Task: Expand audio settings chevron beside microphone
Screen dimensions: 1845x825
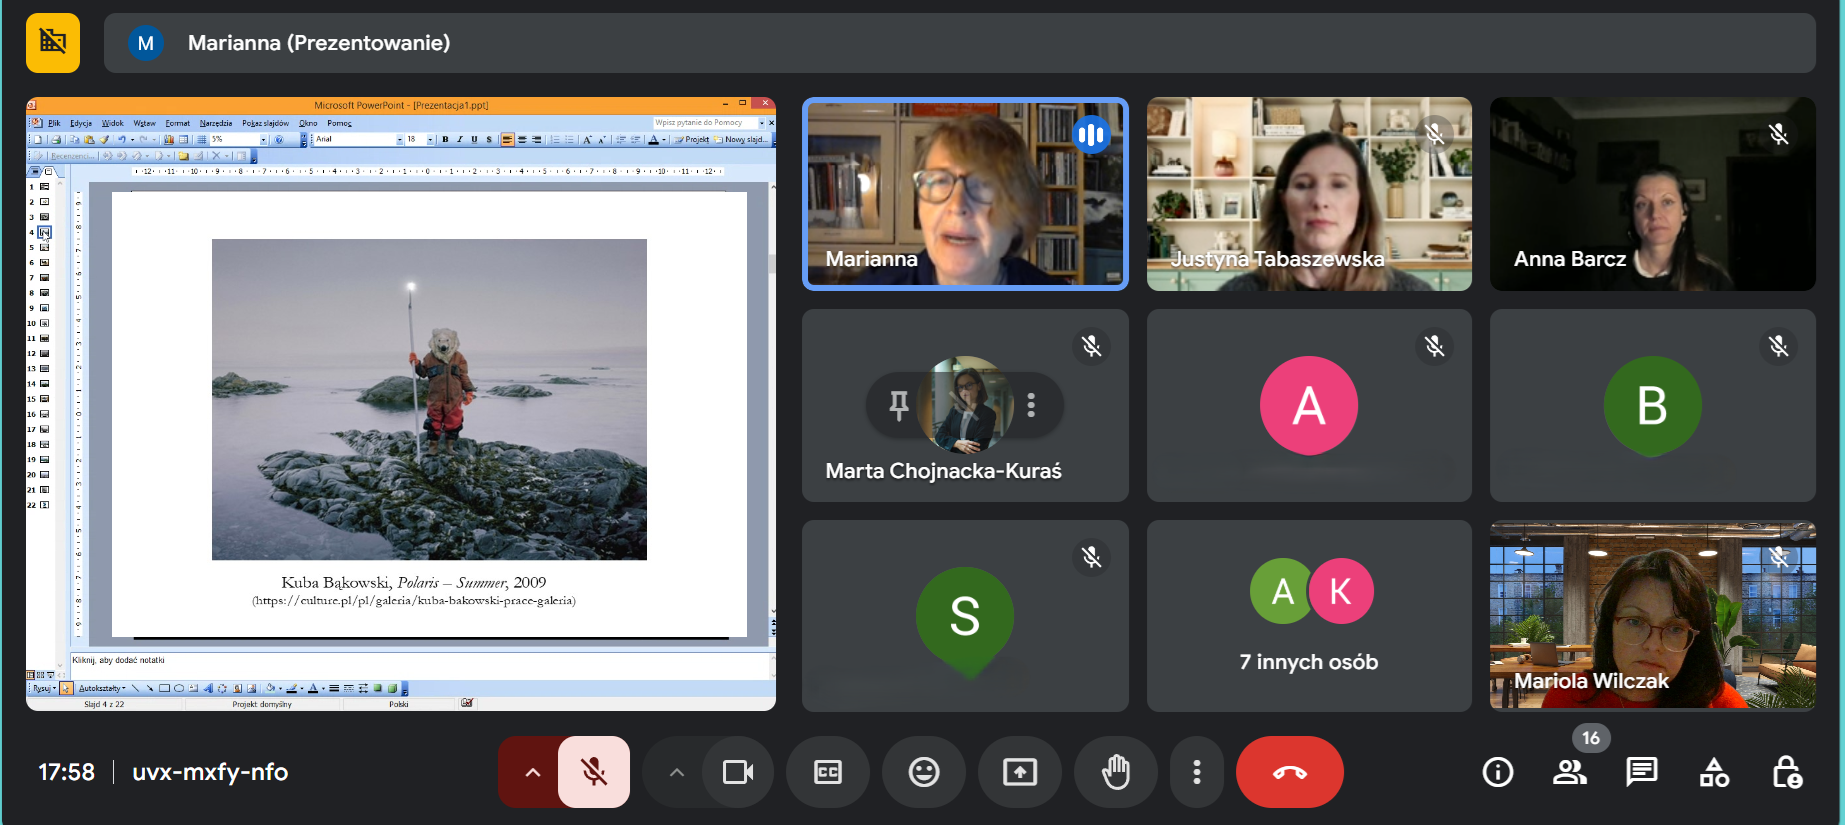Action: tap(532, 772)
